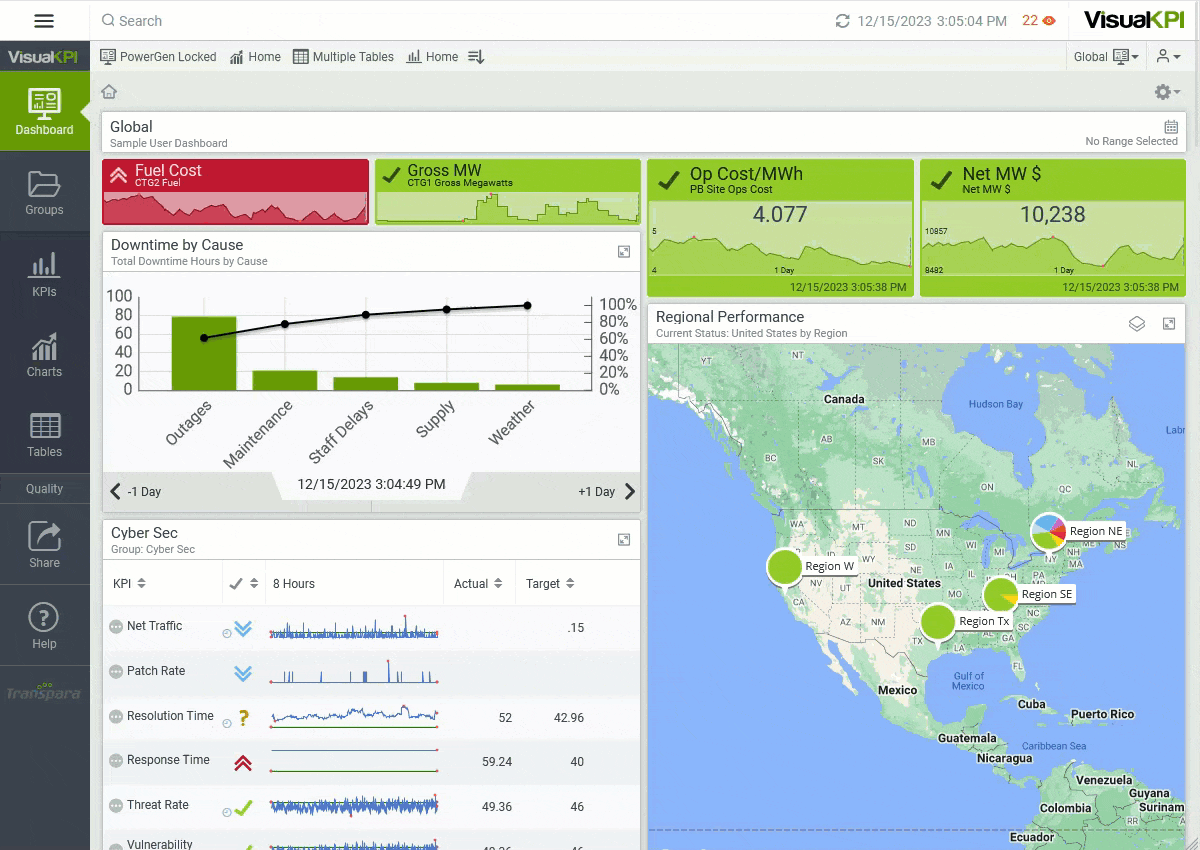
Task: Open the Global profile dropdown
Action: point(1106,57)
